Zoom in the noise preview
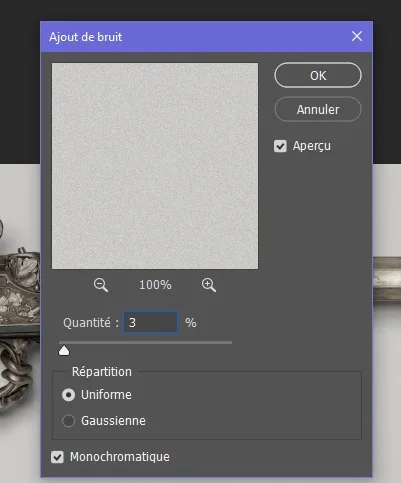Image resolution: width=401 pixels, height=483 pixels. click(209, 285)
